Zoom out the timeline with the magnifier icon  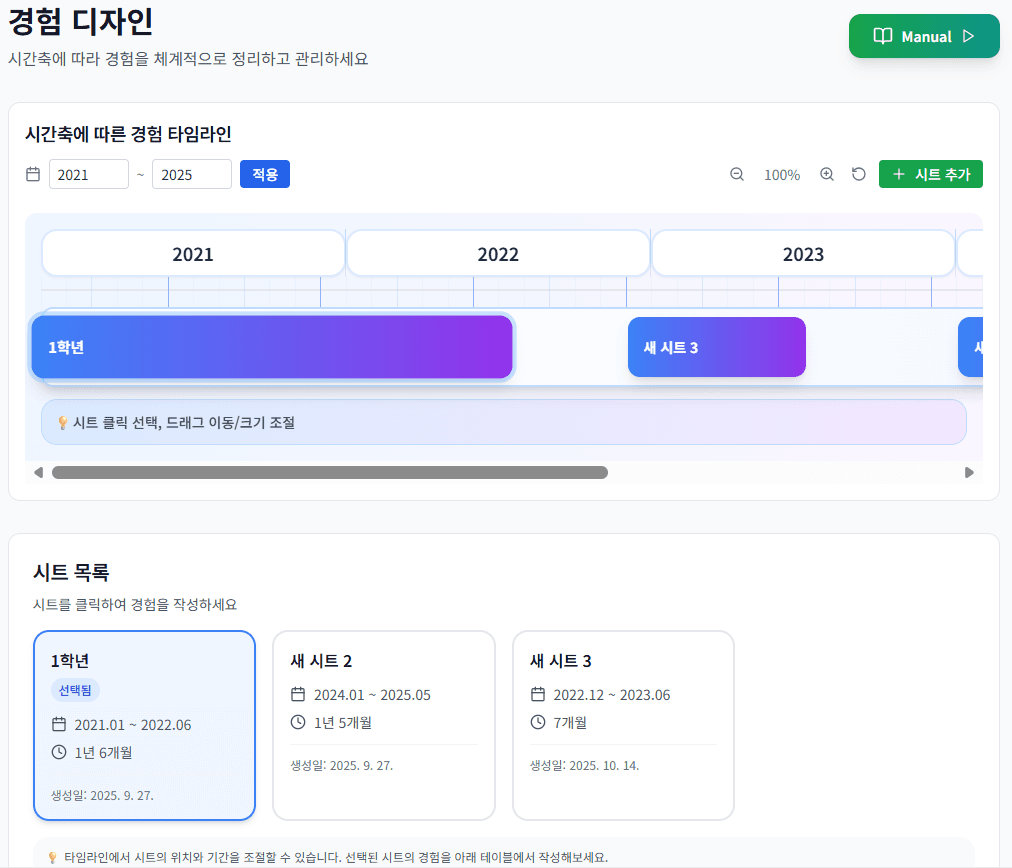pyautogui.click(x=737, y=174)
